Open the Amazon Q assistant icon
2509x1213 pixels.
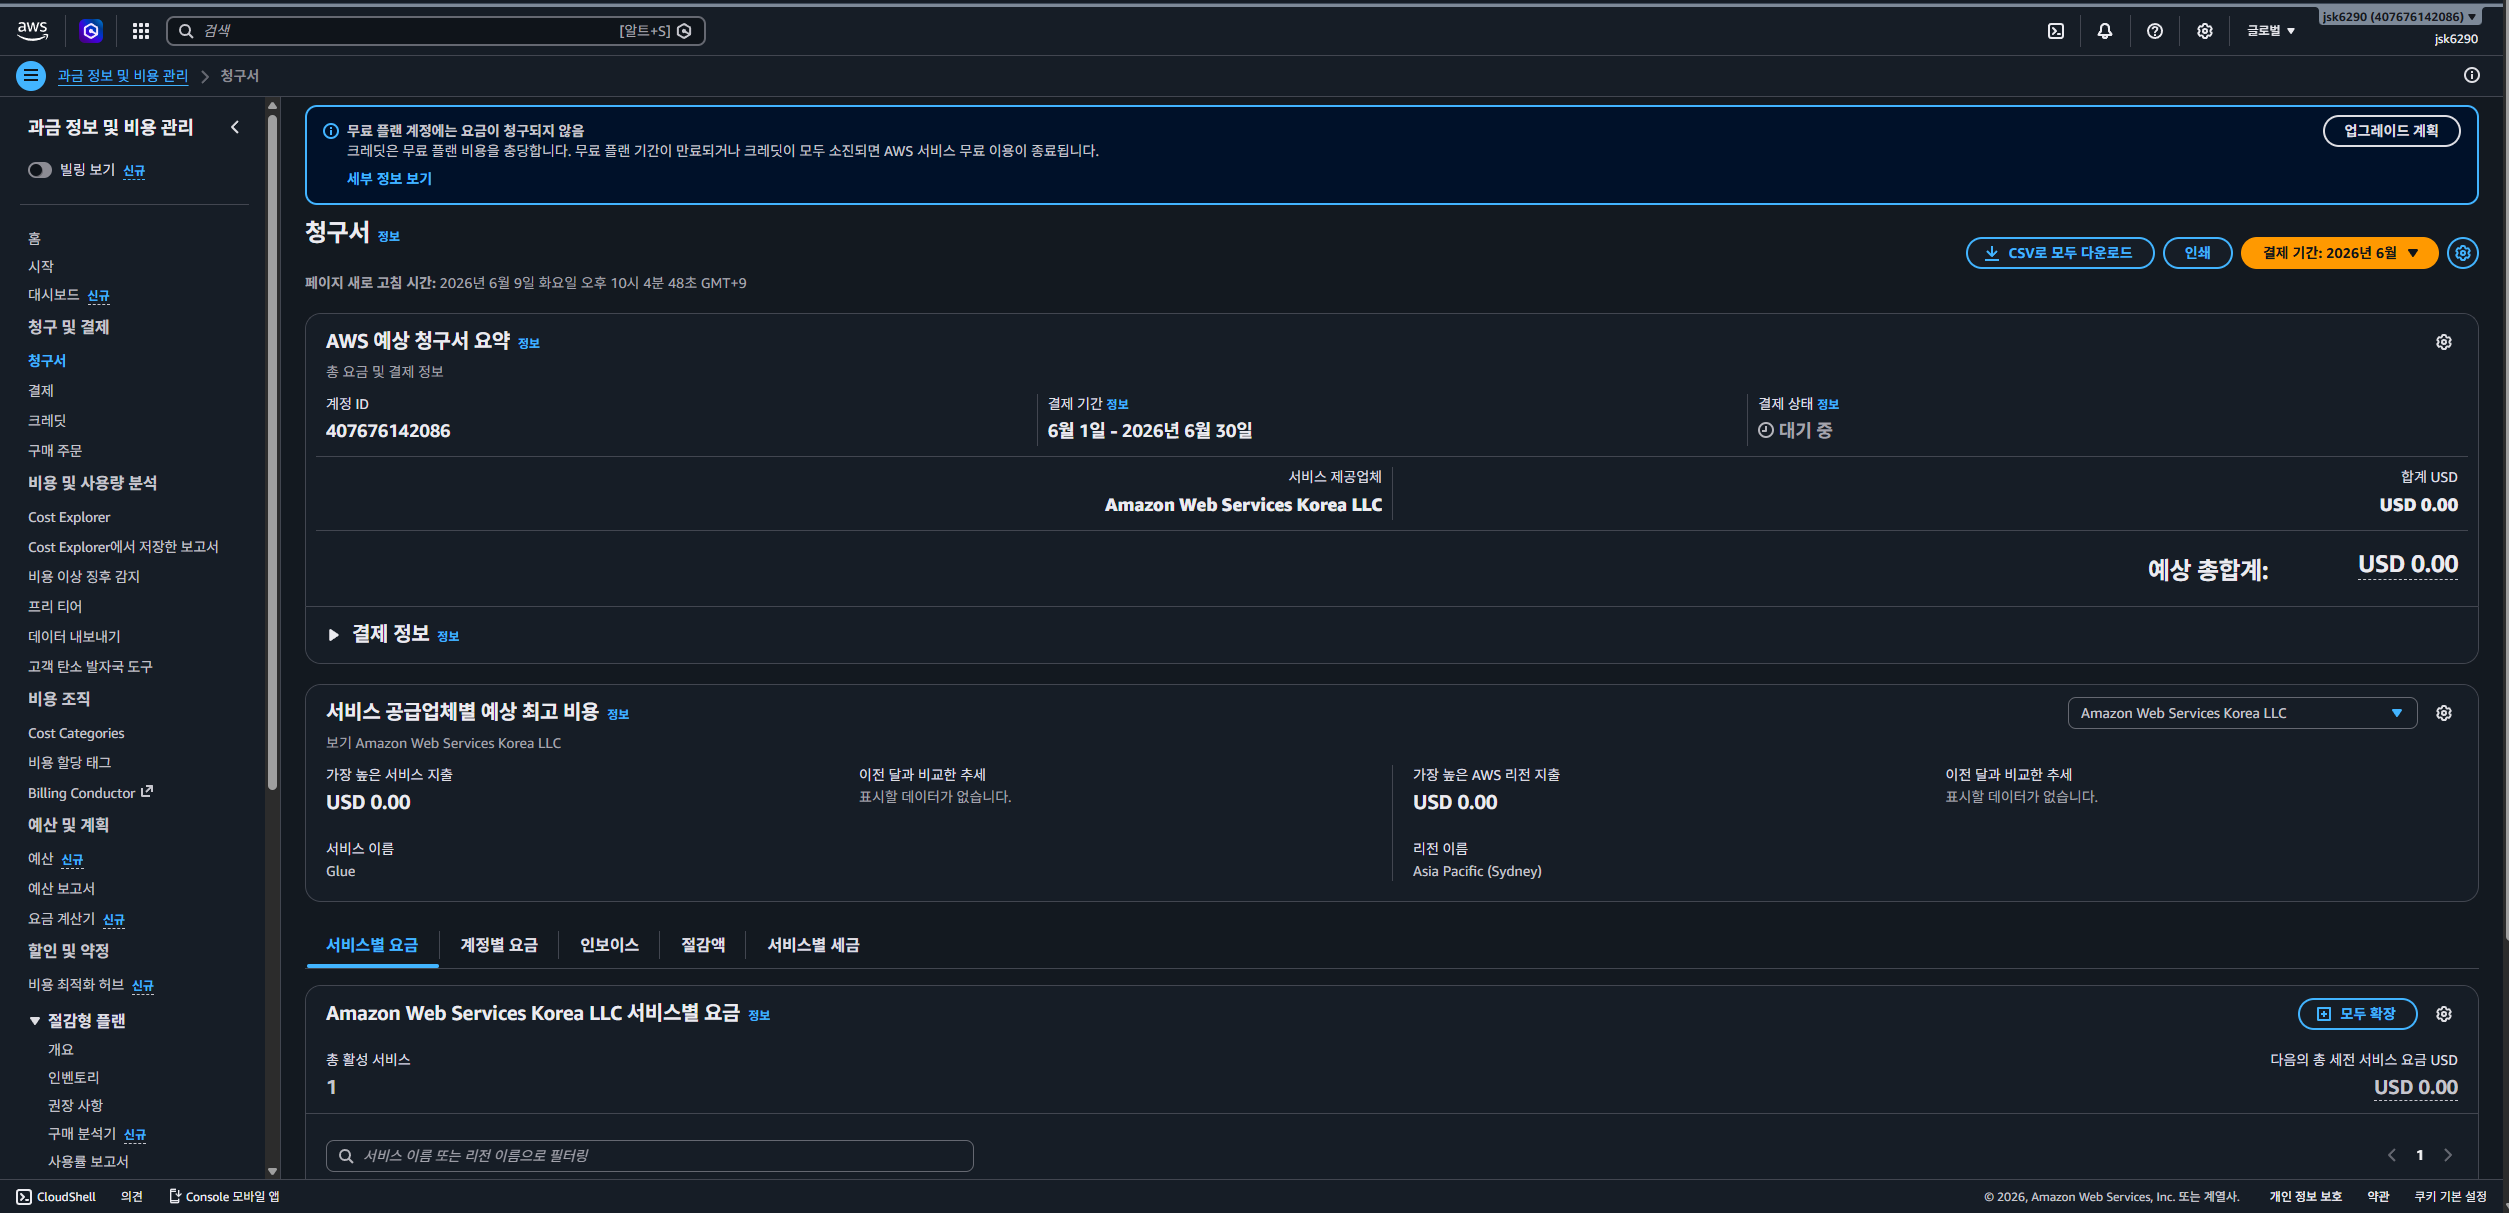pos(91,31)
